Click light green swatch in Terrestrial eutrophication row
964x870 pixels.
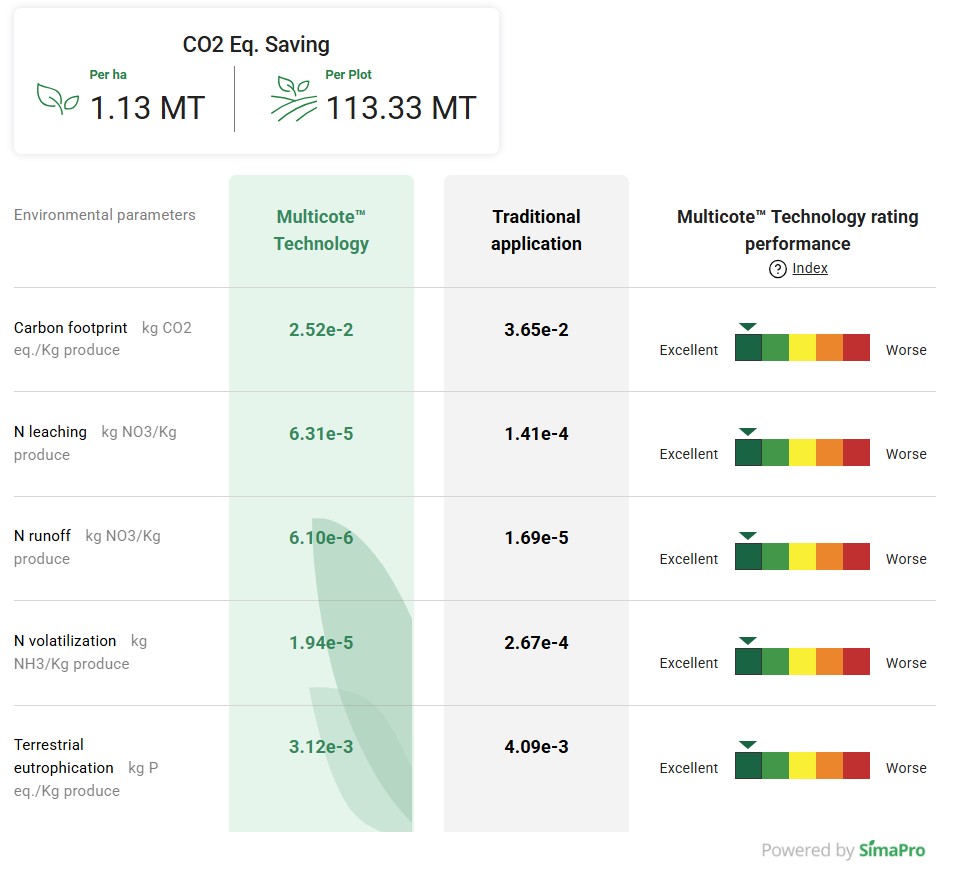(x=775, y=766)
